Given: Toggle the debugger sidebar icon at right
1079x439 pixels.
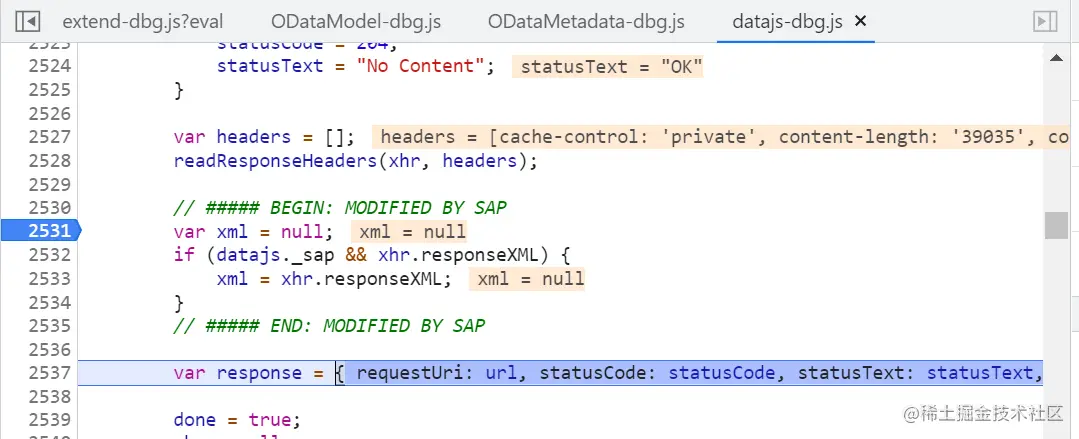Looking at the screenshot, I should click(x=1045, y=21).
